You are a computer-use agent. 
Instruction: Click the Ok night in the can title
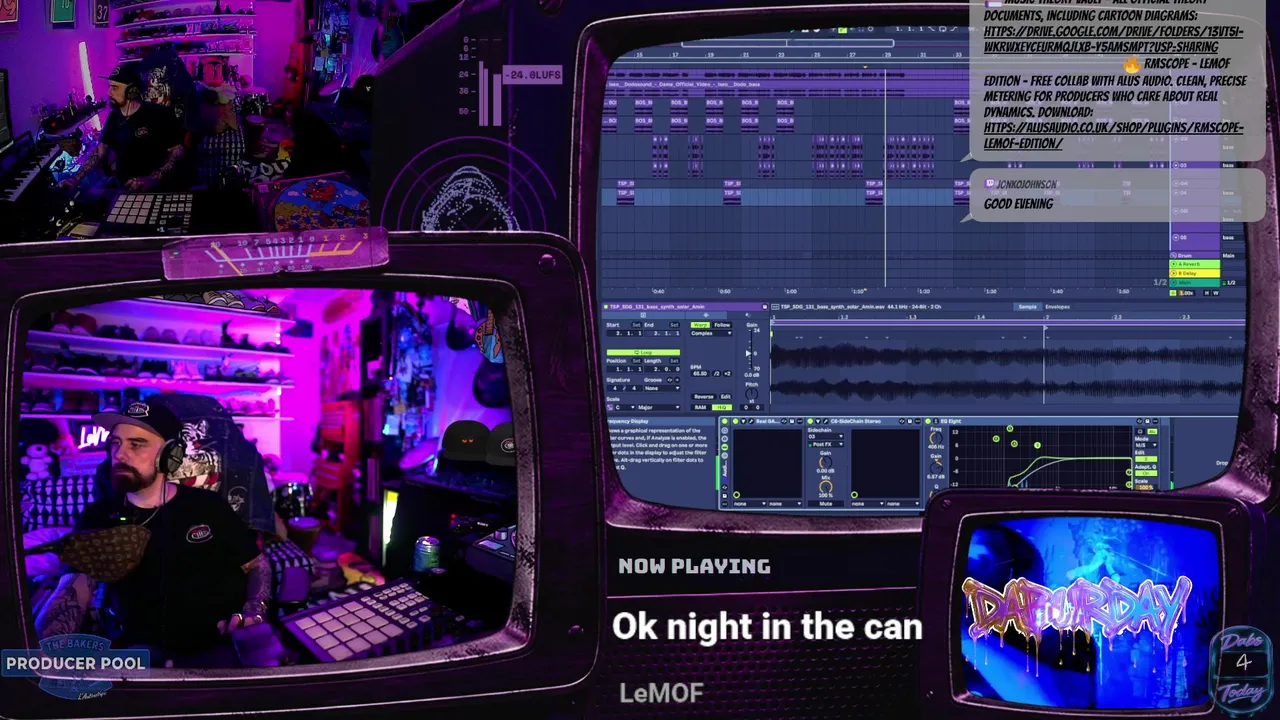[x=767, y=627]
